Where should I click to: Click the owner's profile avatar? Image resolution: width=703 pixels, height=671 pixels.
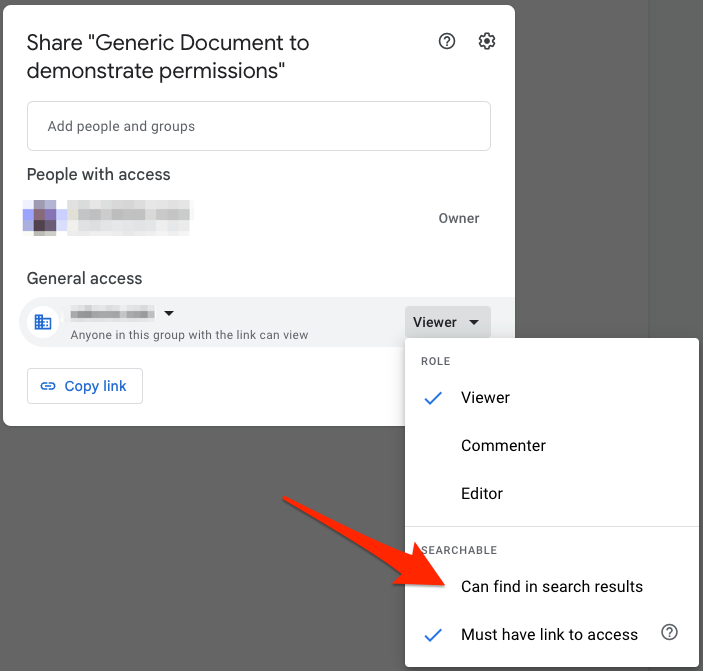click(45, 216)
